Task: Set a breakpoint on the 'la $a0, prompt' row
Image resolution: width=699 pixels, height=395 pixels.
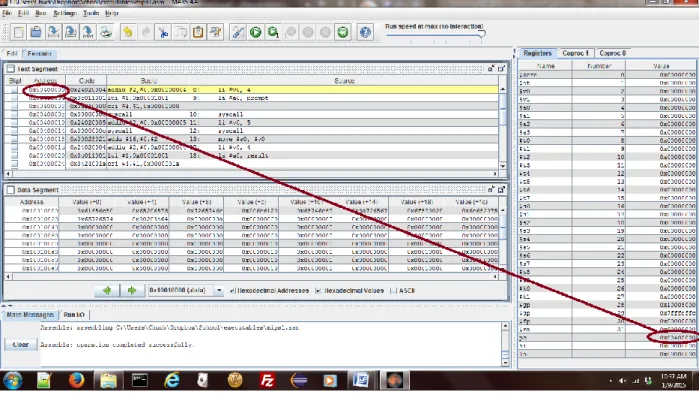Action: pyautogui.click(x=14, y=98)
